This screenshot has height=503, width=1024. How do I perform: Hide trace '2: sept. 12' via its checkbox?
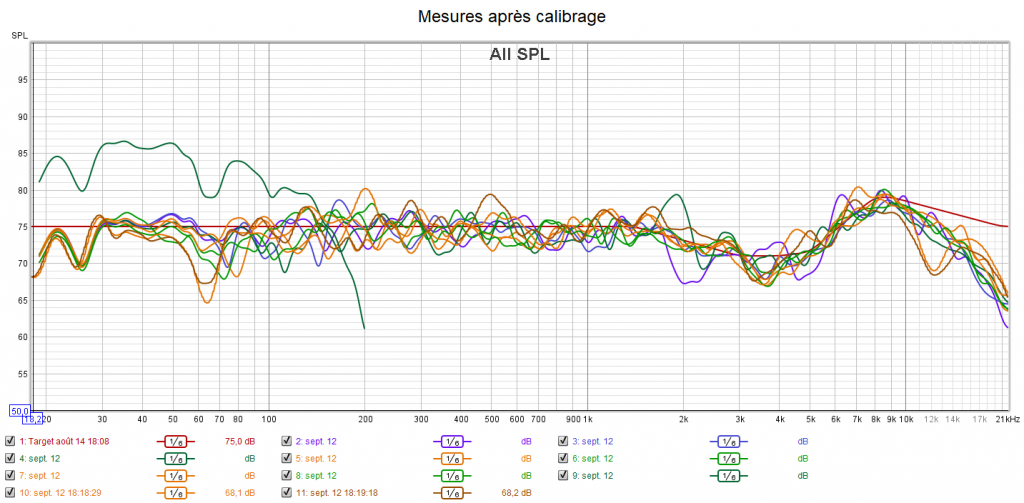[x=286, y=441]
